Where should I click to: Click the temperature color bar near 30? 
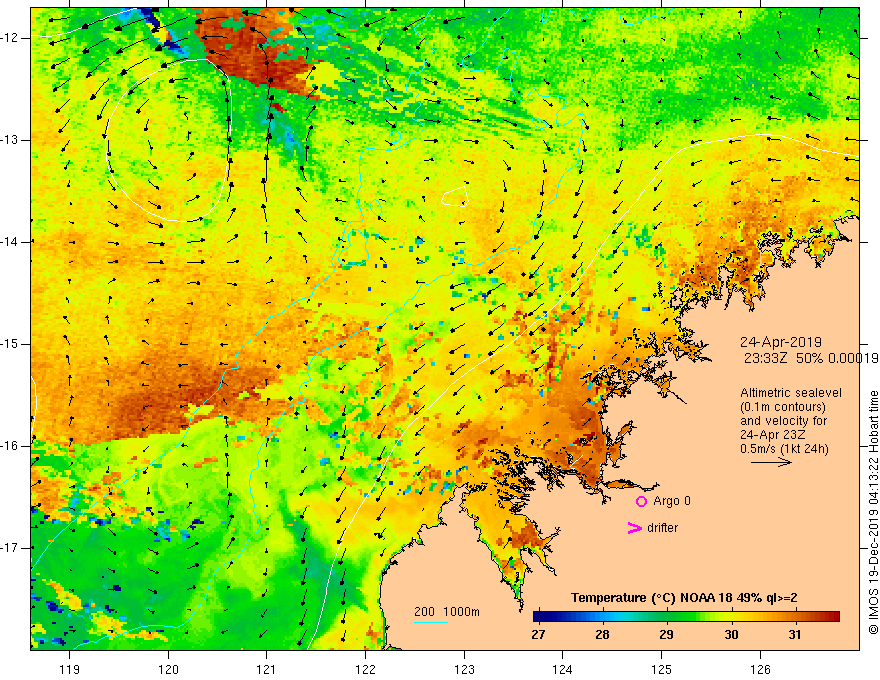click(731, 617)
